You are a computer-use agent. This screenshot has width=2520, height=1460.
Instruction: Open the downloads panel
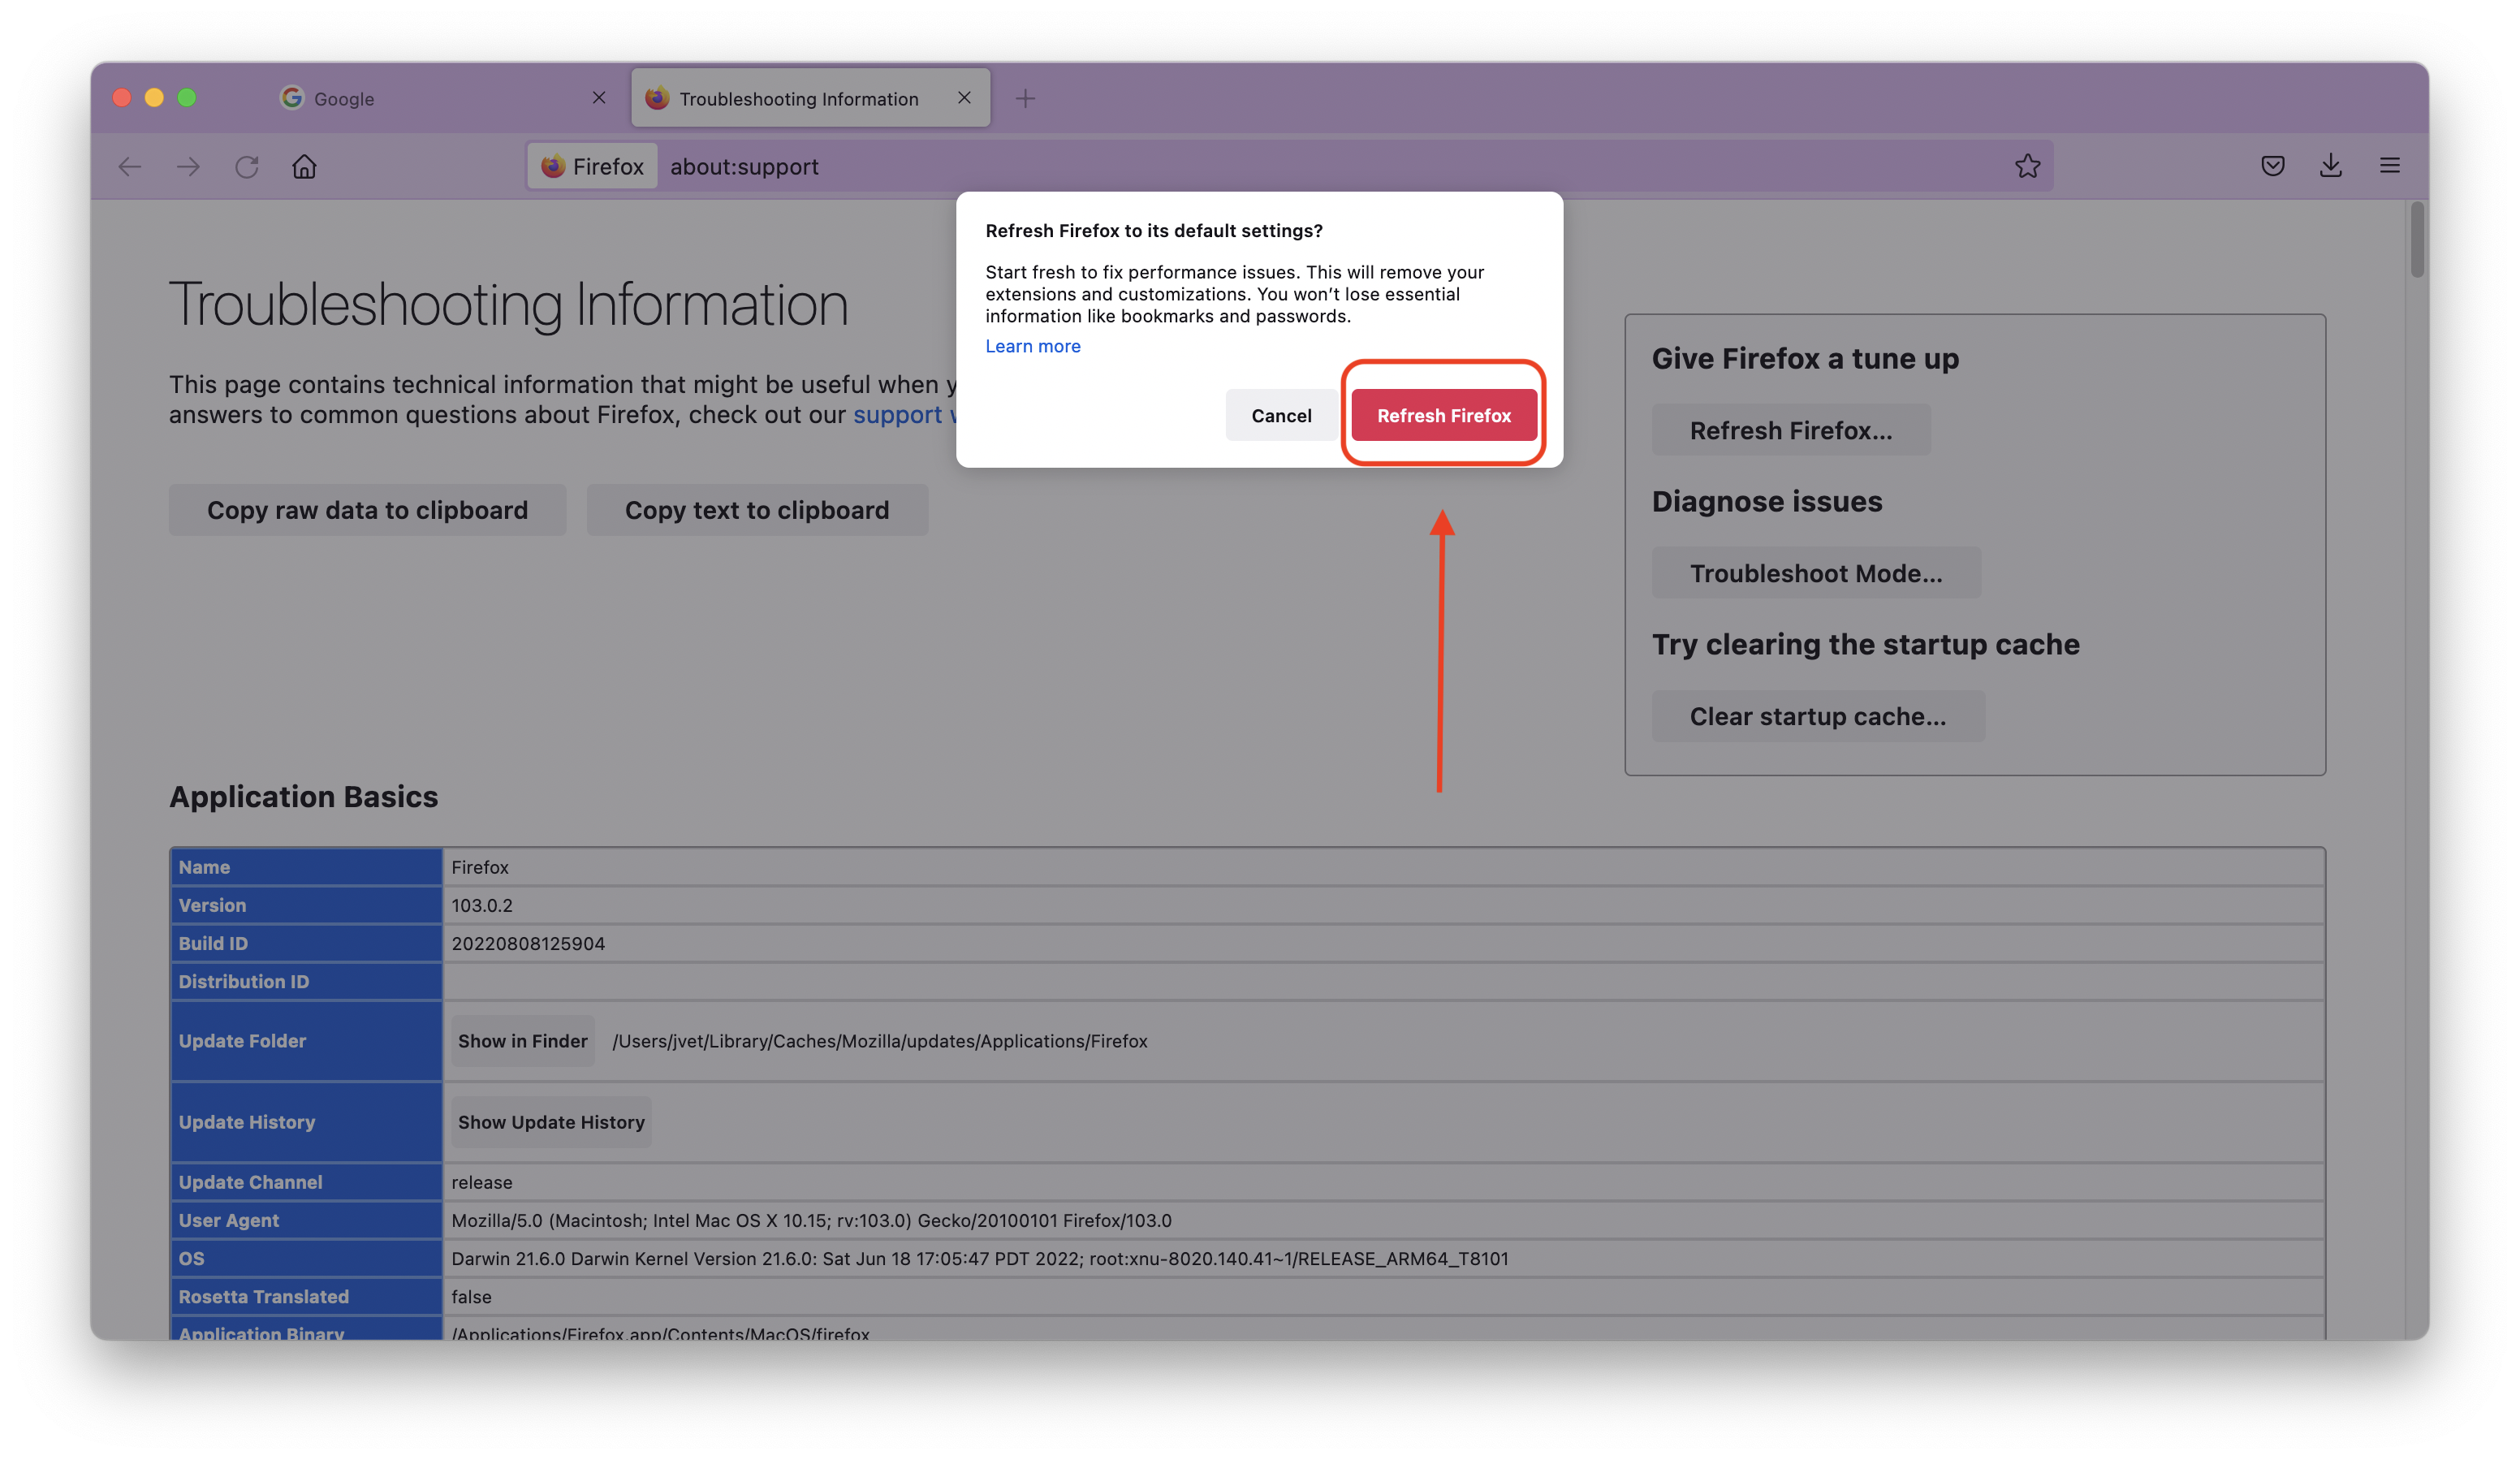pyautogui.click(x=2330, y=166)
